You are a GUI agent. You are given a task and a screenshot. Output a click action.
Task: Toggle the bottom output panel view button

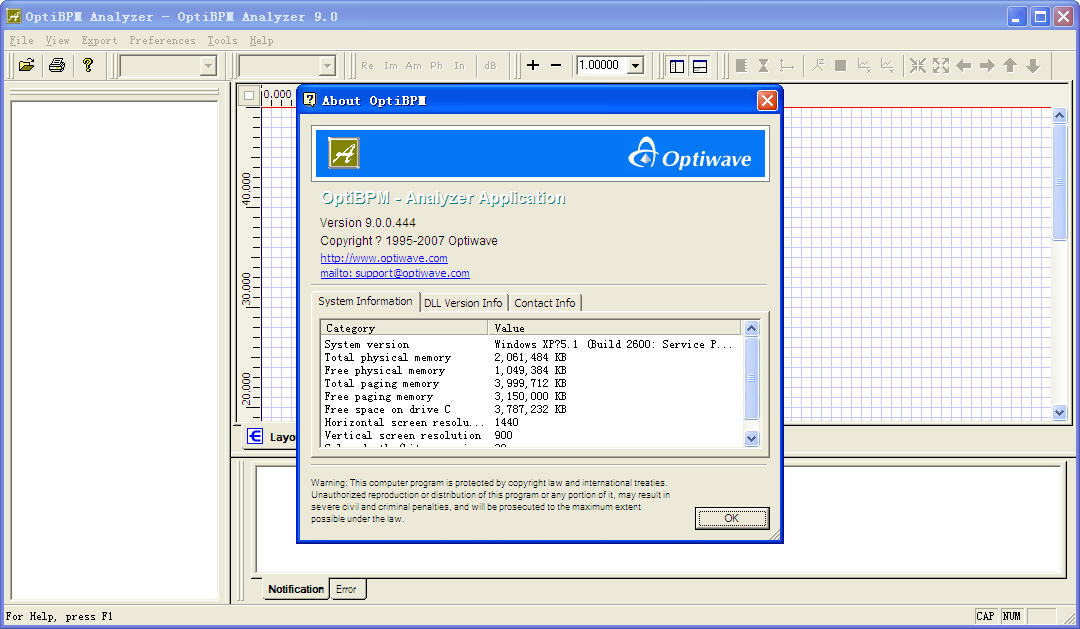700,65
